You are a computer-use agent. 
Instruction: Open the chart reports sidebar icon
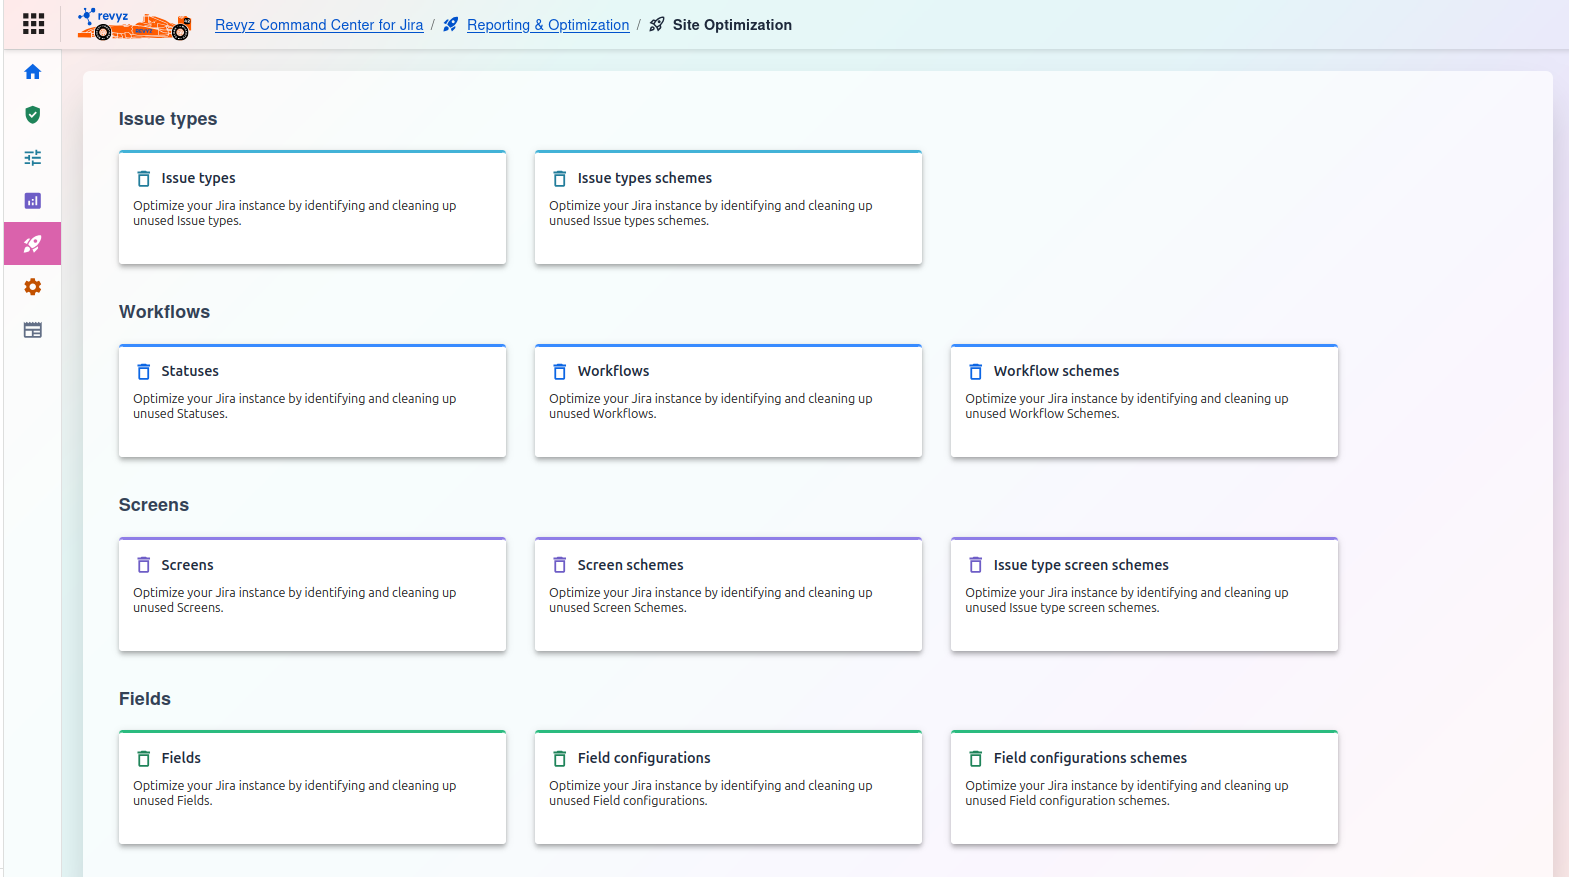pos(33,201)
